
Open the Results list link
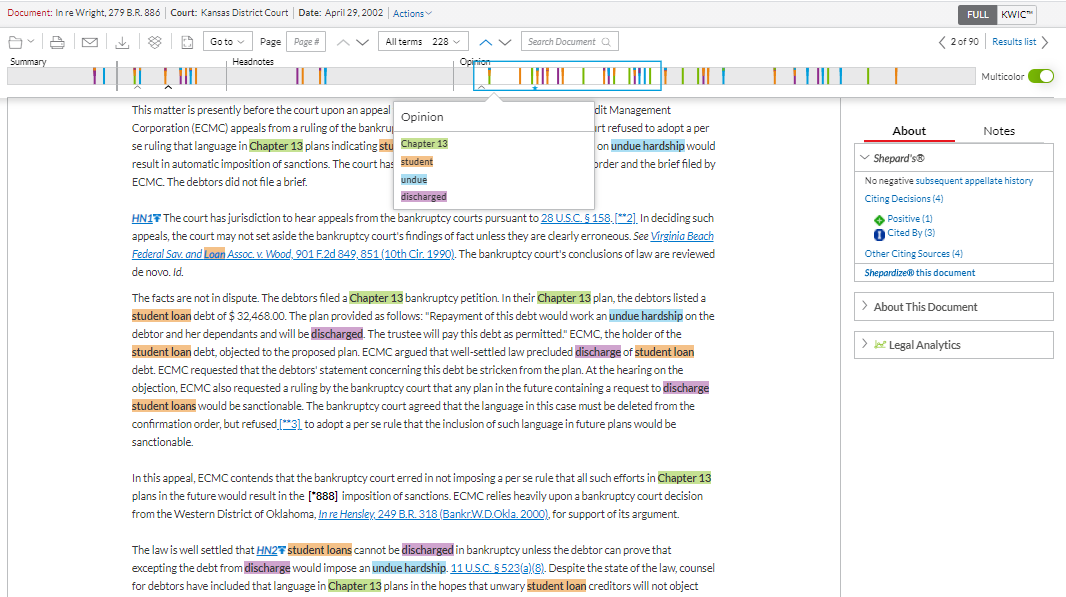coord(1014,42)
